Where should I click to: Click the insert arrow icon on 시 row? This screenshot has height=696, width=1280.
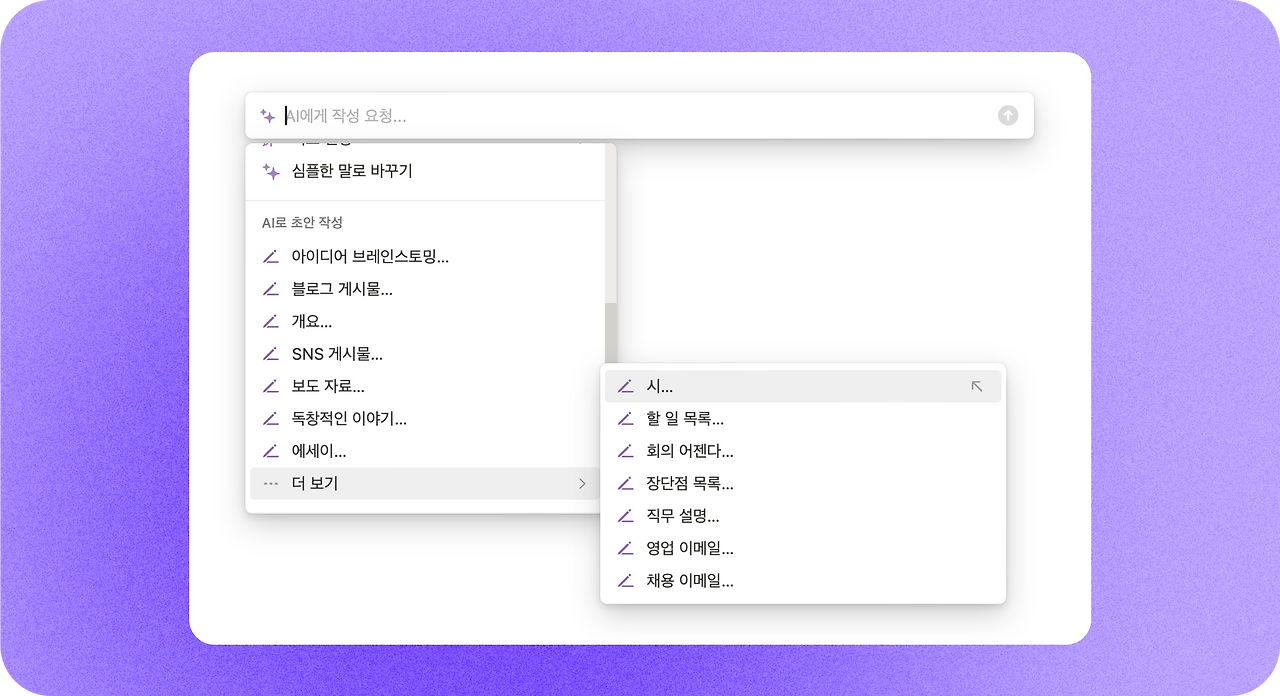click(x=977, y=386)
